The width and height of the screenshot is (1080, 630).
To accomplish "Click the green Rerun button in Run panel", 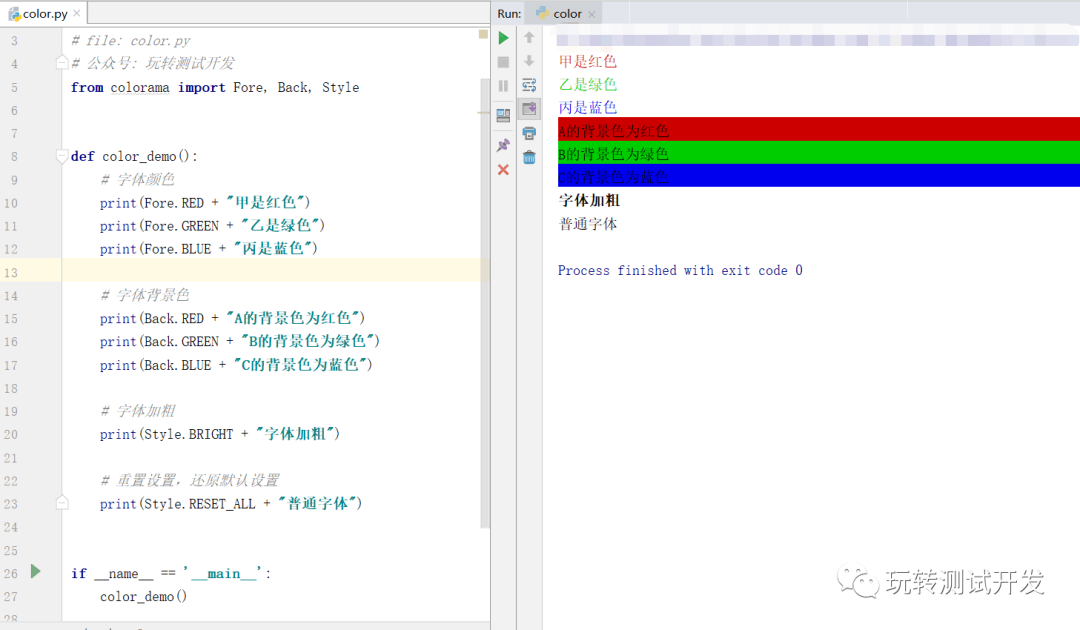I will 503,38.
